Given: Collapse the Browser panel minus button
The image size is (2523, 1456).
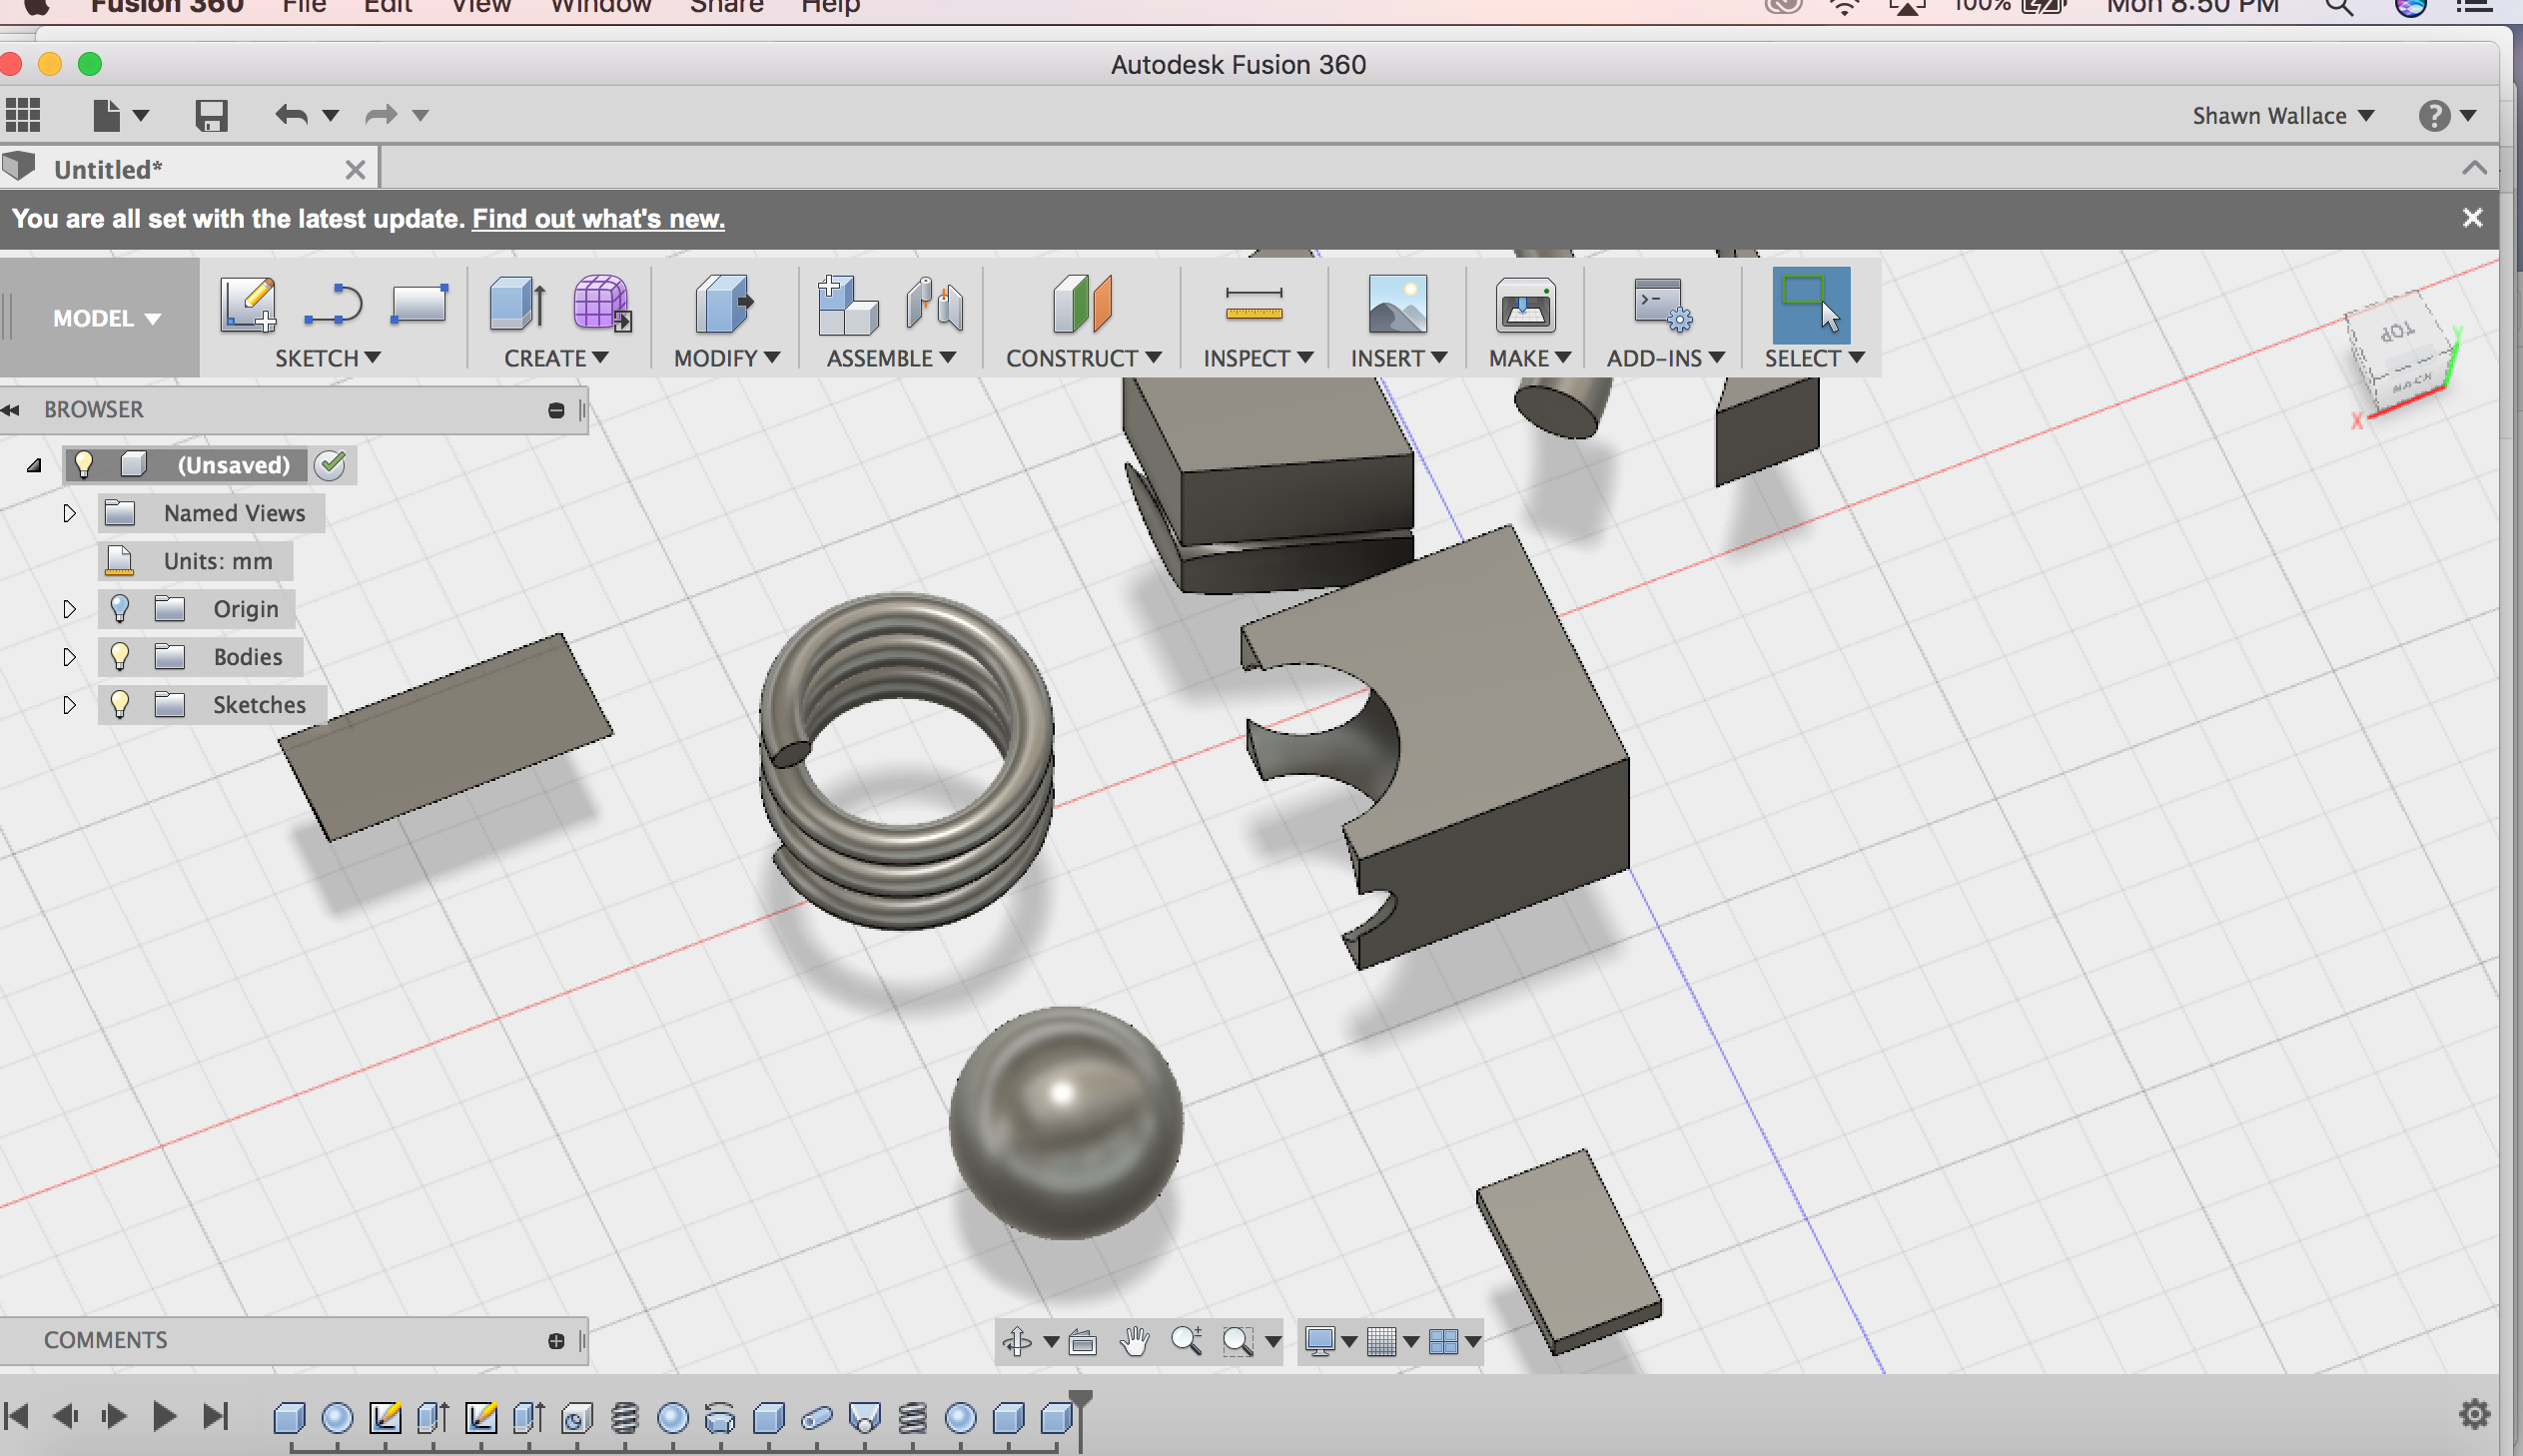Looking at the screenshot, I should pos(557,410).
